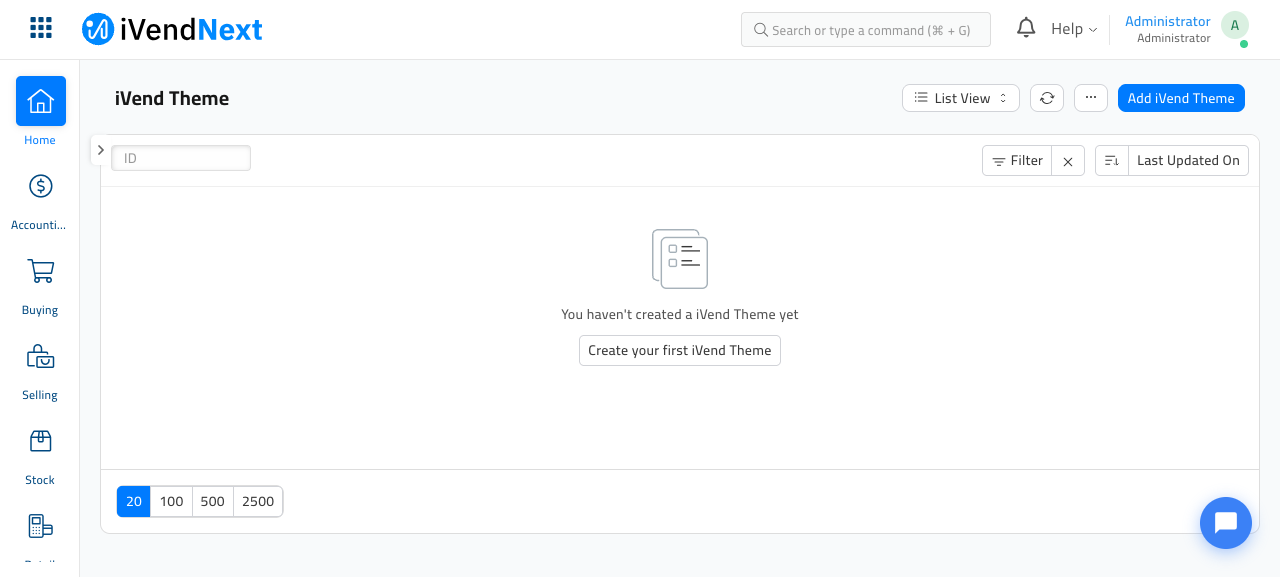Open the notifications bell
Image resolution: width=1280 pixels, height=577 pixels.
tap(1026, 28)
